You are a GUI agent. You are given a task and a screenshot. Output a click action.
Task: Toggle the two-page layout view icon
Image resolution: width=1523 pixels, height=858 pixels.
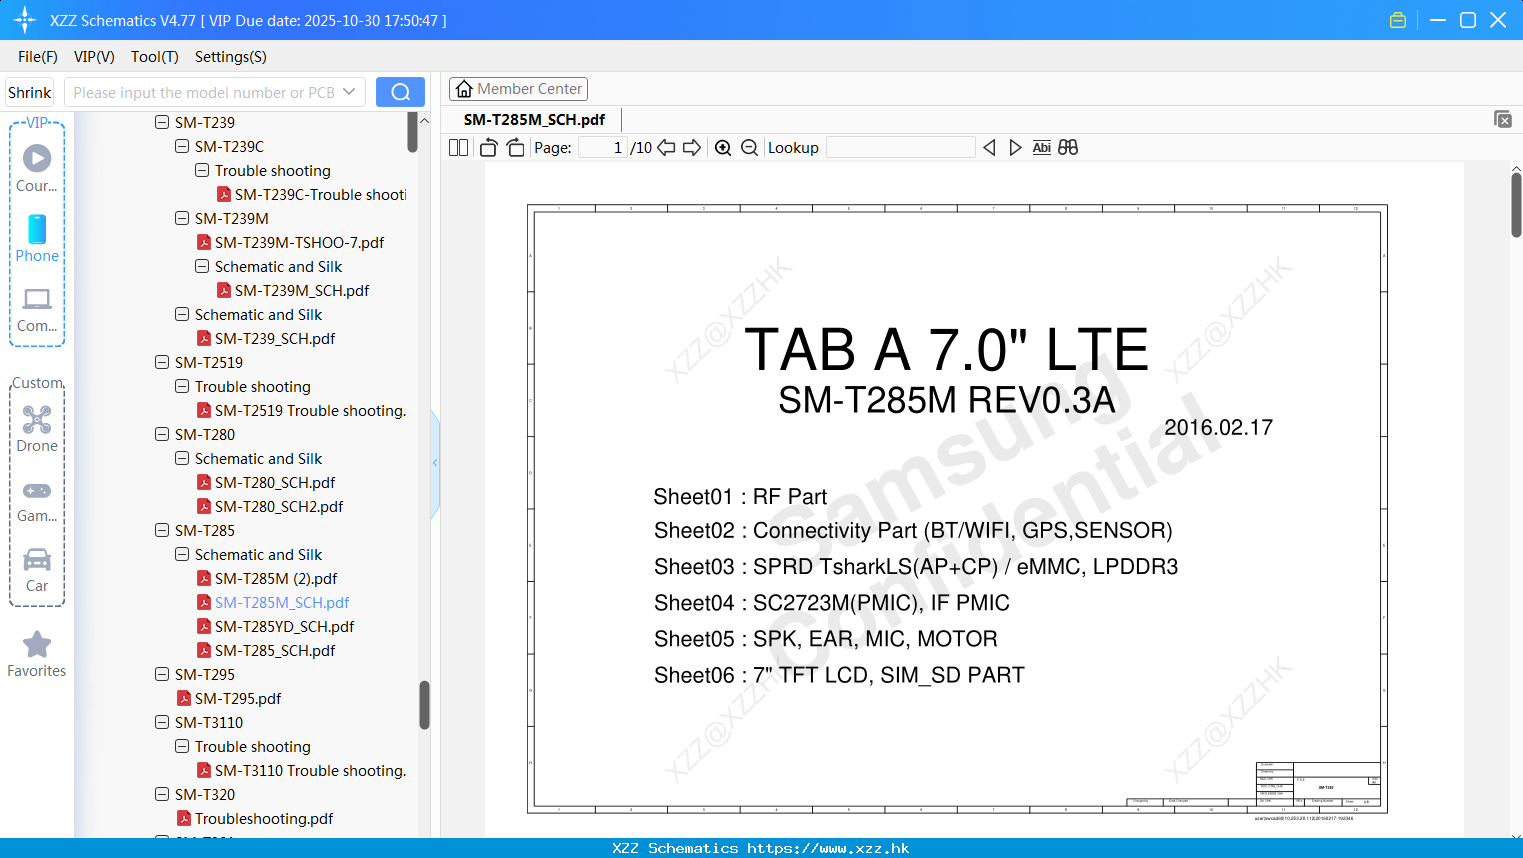coord(458,148)
